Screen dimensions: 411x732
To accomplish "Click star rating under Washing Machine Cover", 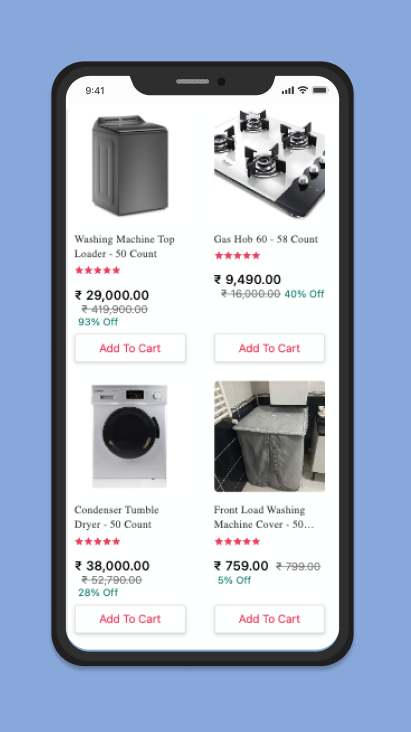I will 237,542.
